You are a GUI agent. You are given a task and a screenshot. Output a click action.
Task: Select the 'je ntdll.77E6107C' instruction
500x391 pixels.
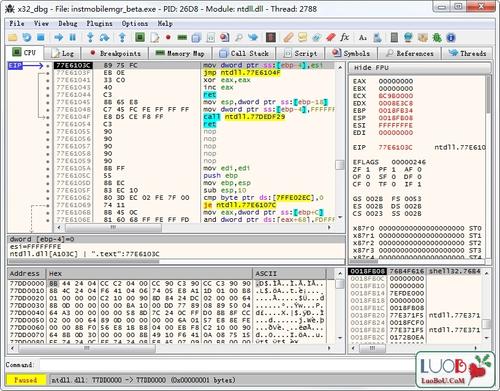(x=240, y=205)
